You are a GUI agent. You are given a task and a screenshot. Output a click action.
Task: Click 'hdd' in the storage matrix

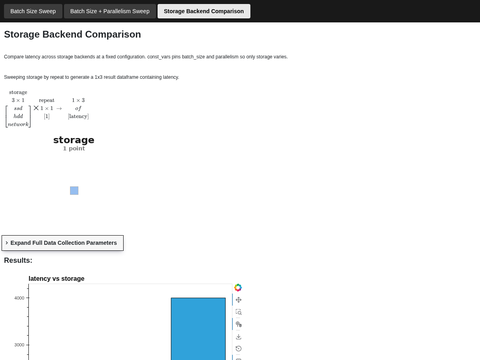[x=18, y=116]
